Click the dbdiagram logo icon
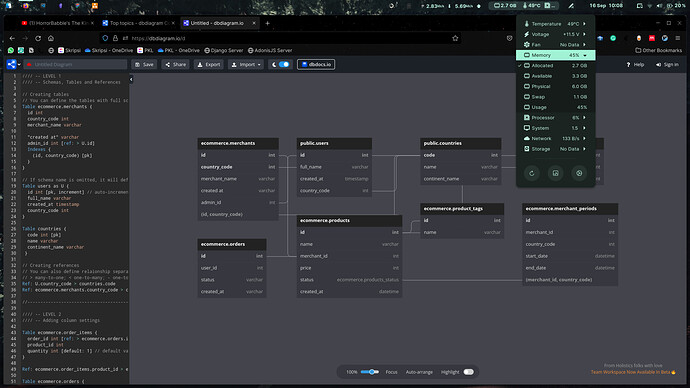The width and height of the screenshot is (690, 388). [x=11, y=64]
